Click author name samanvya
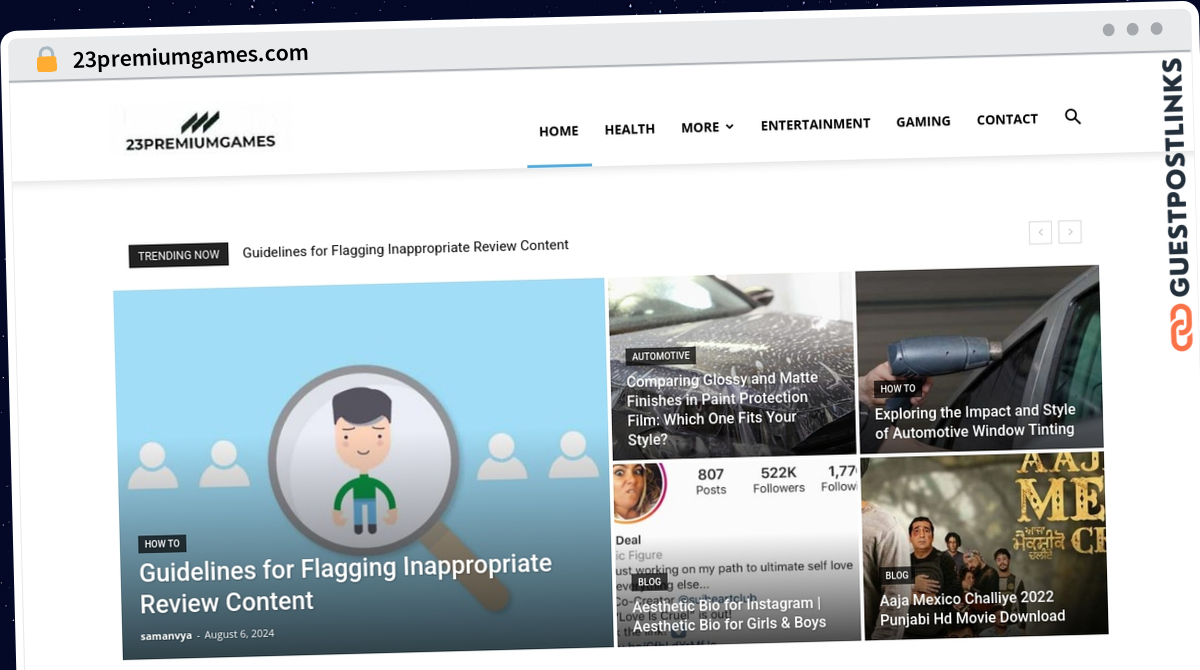This screenshot has height=670, width=1200. [x=167, y=636]
